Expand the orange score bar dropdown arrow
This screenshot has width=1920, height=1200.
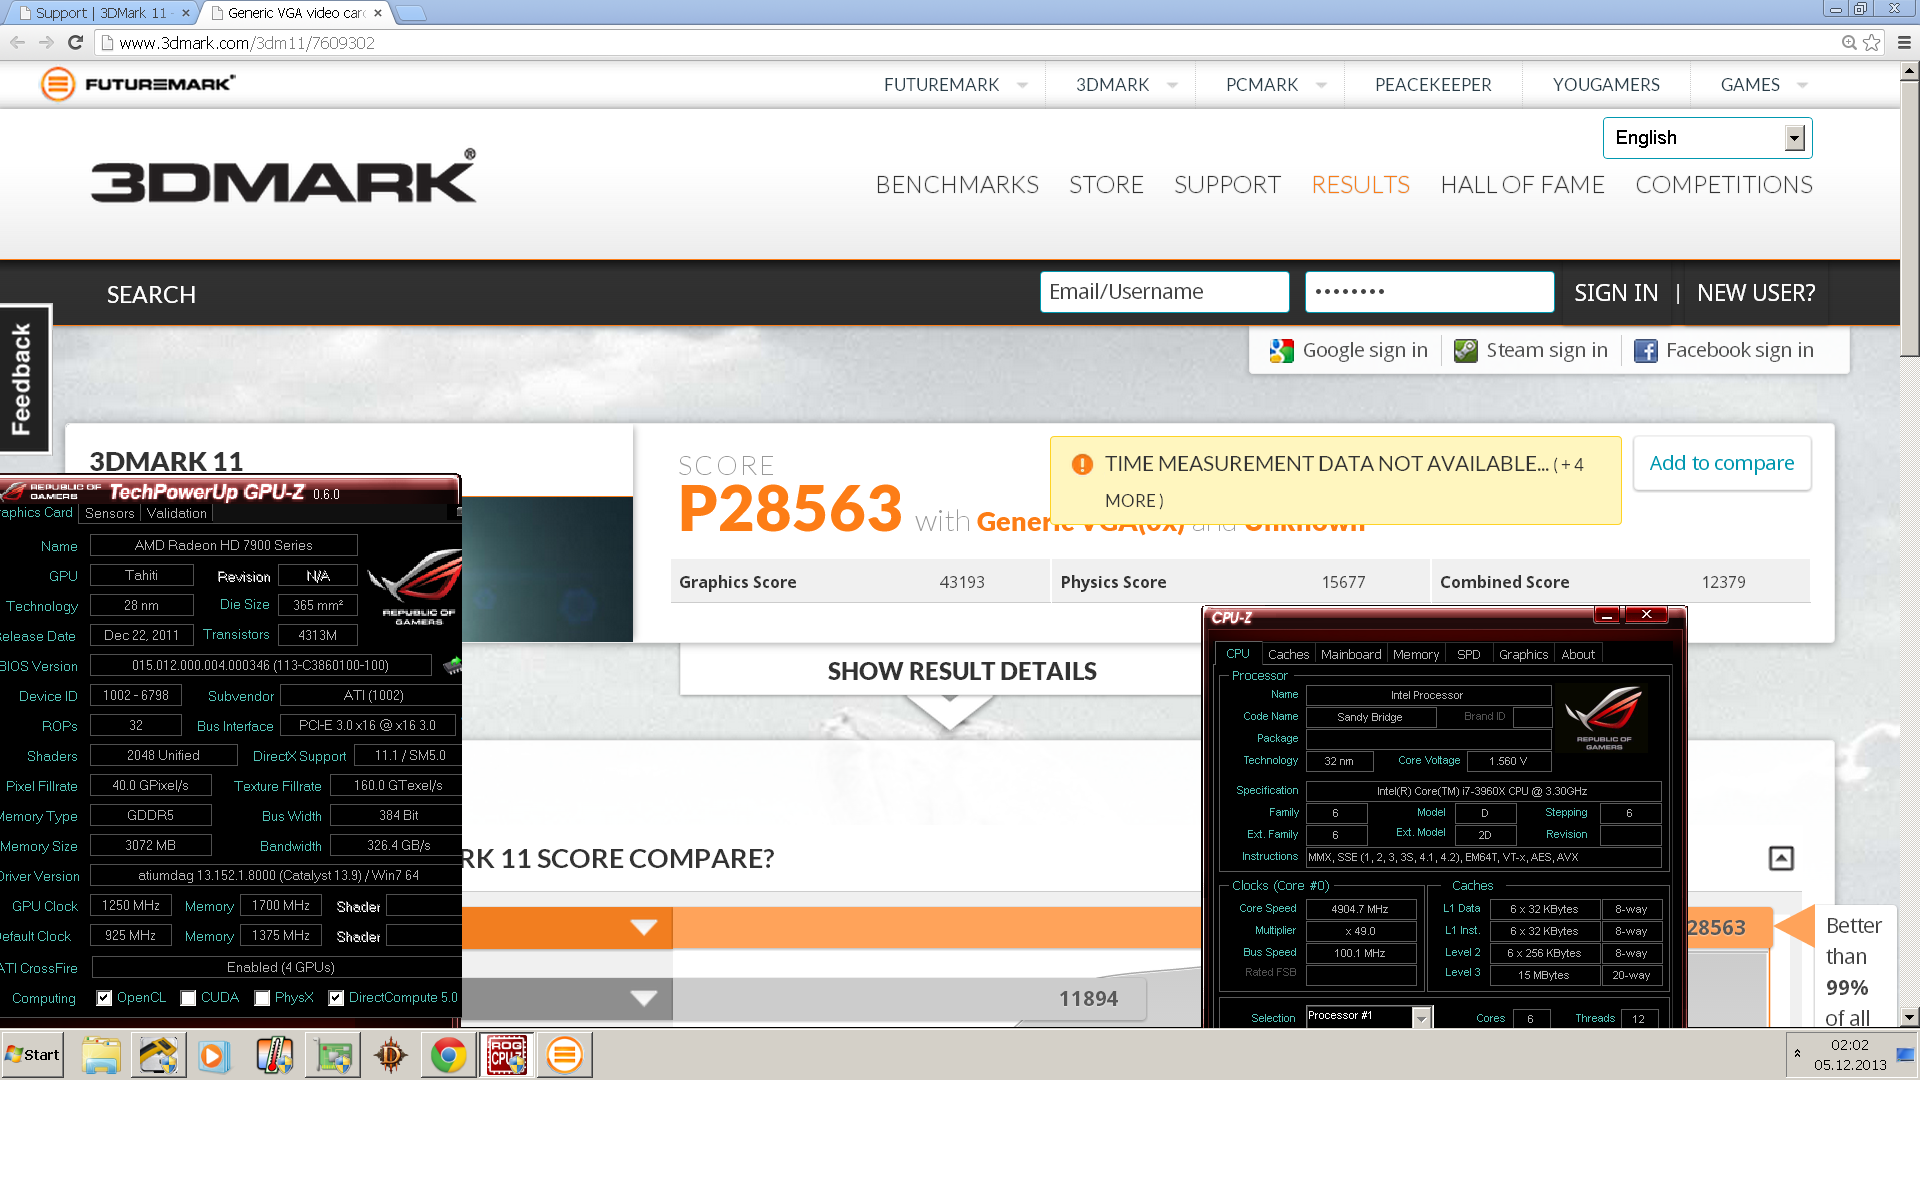pyautogui.click(x=644, y=927)
